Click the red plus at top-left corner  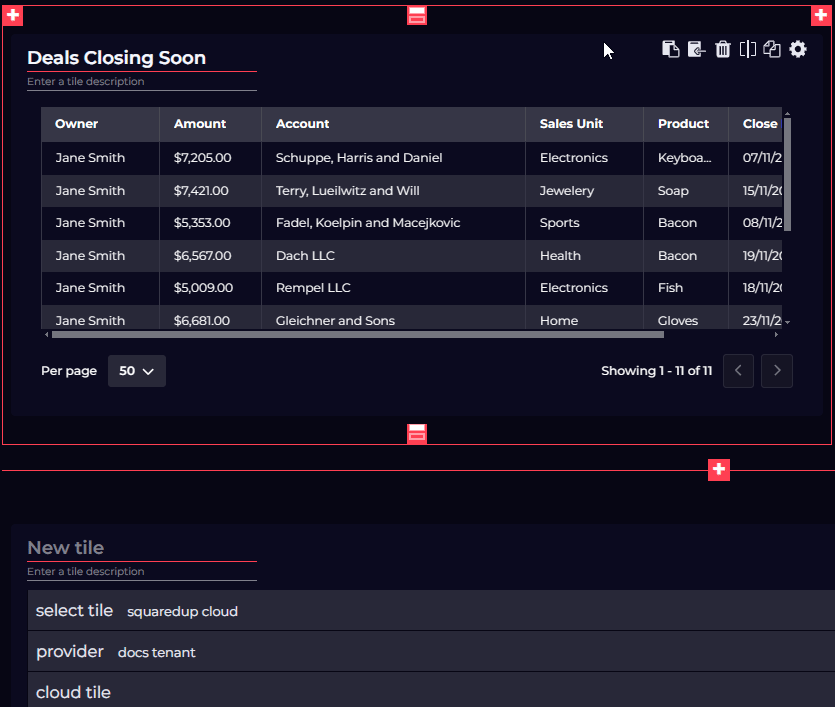[x=13, y=15]
